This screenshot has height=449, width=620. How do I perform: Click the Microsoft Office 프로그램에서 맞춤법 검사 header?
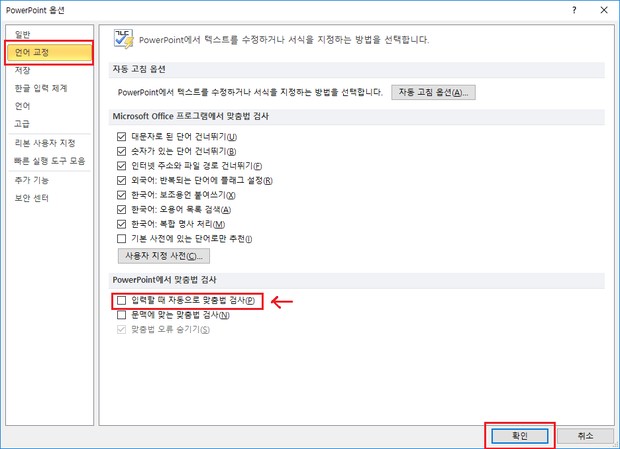[x=191, y=116]
